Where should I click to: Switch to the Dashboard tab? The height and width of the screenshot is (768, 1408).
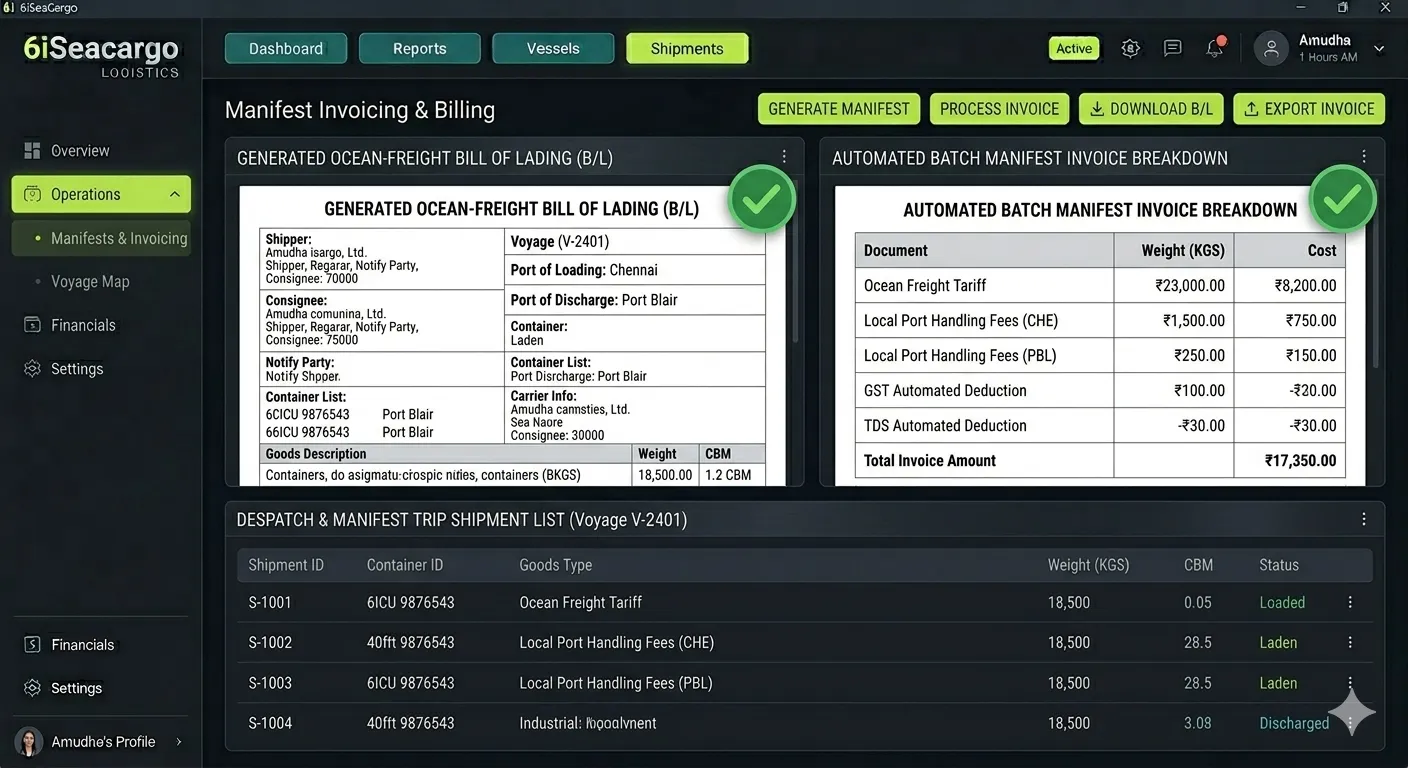(286, 48)
